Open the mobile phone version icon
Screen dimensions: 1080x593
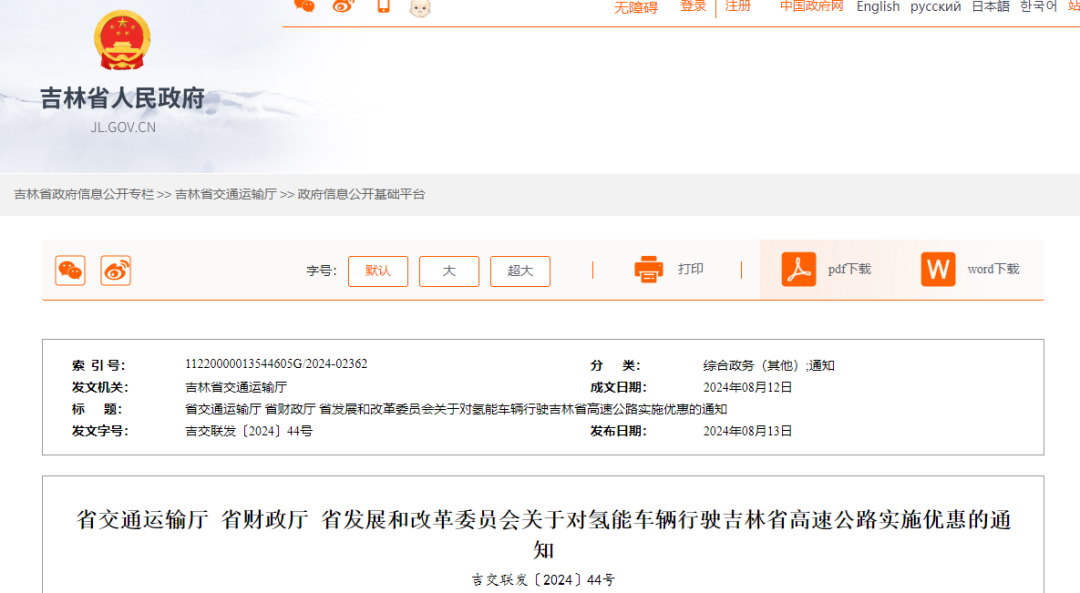pyautogui.click(x=383, y=6)
